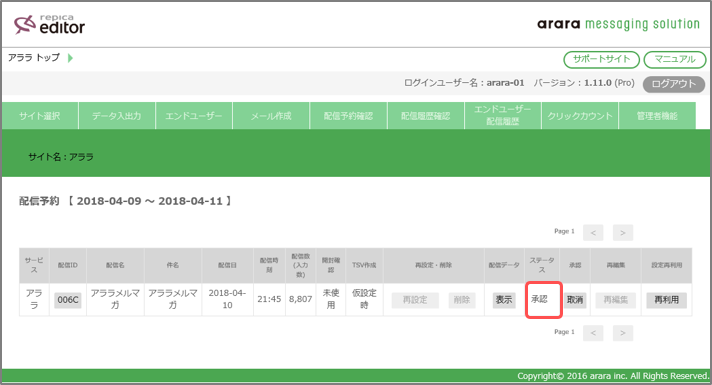Image resolution: width=712 pixels, height=385 pixels.
Task: Click the 再設定・削除 column header
Action: point(433,265)
